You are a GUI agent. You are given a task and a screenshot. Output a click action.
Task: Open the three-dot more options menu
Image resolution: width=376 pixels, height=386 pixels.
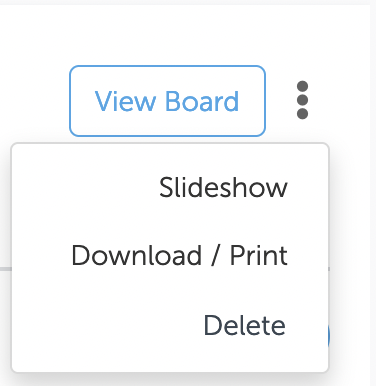click(x=302, y=100)
